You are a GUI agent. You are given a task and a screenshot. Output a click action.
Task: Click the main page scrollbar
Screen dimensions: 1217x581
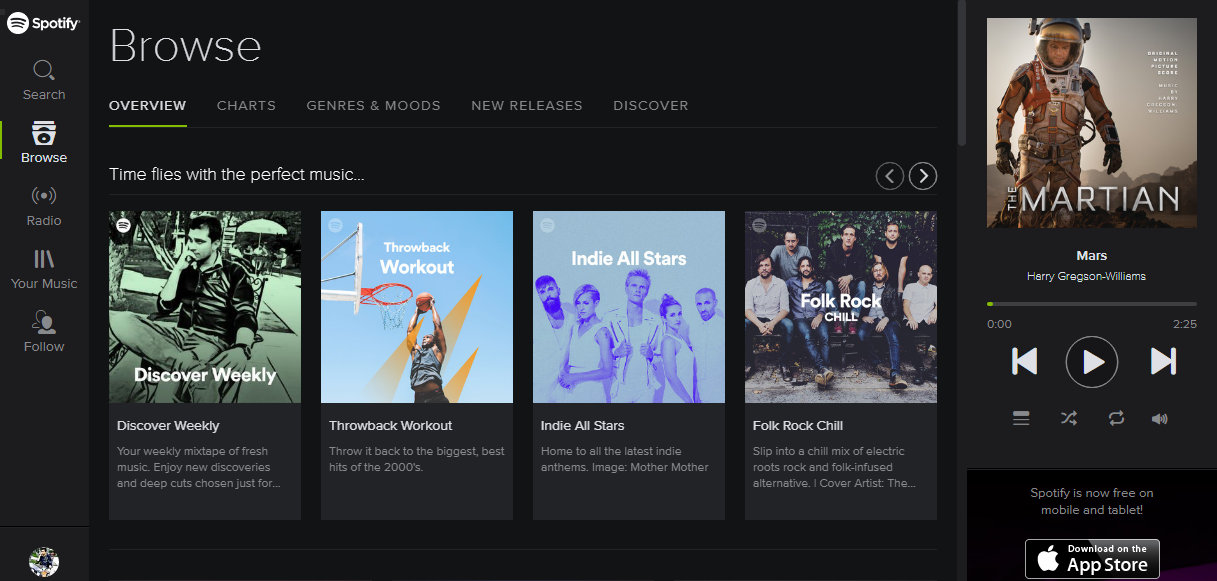[961, 73]
